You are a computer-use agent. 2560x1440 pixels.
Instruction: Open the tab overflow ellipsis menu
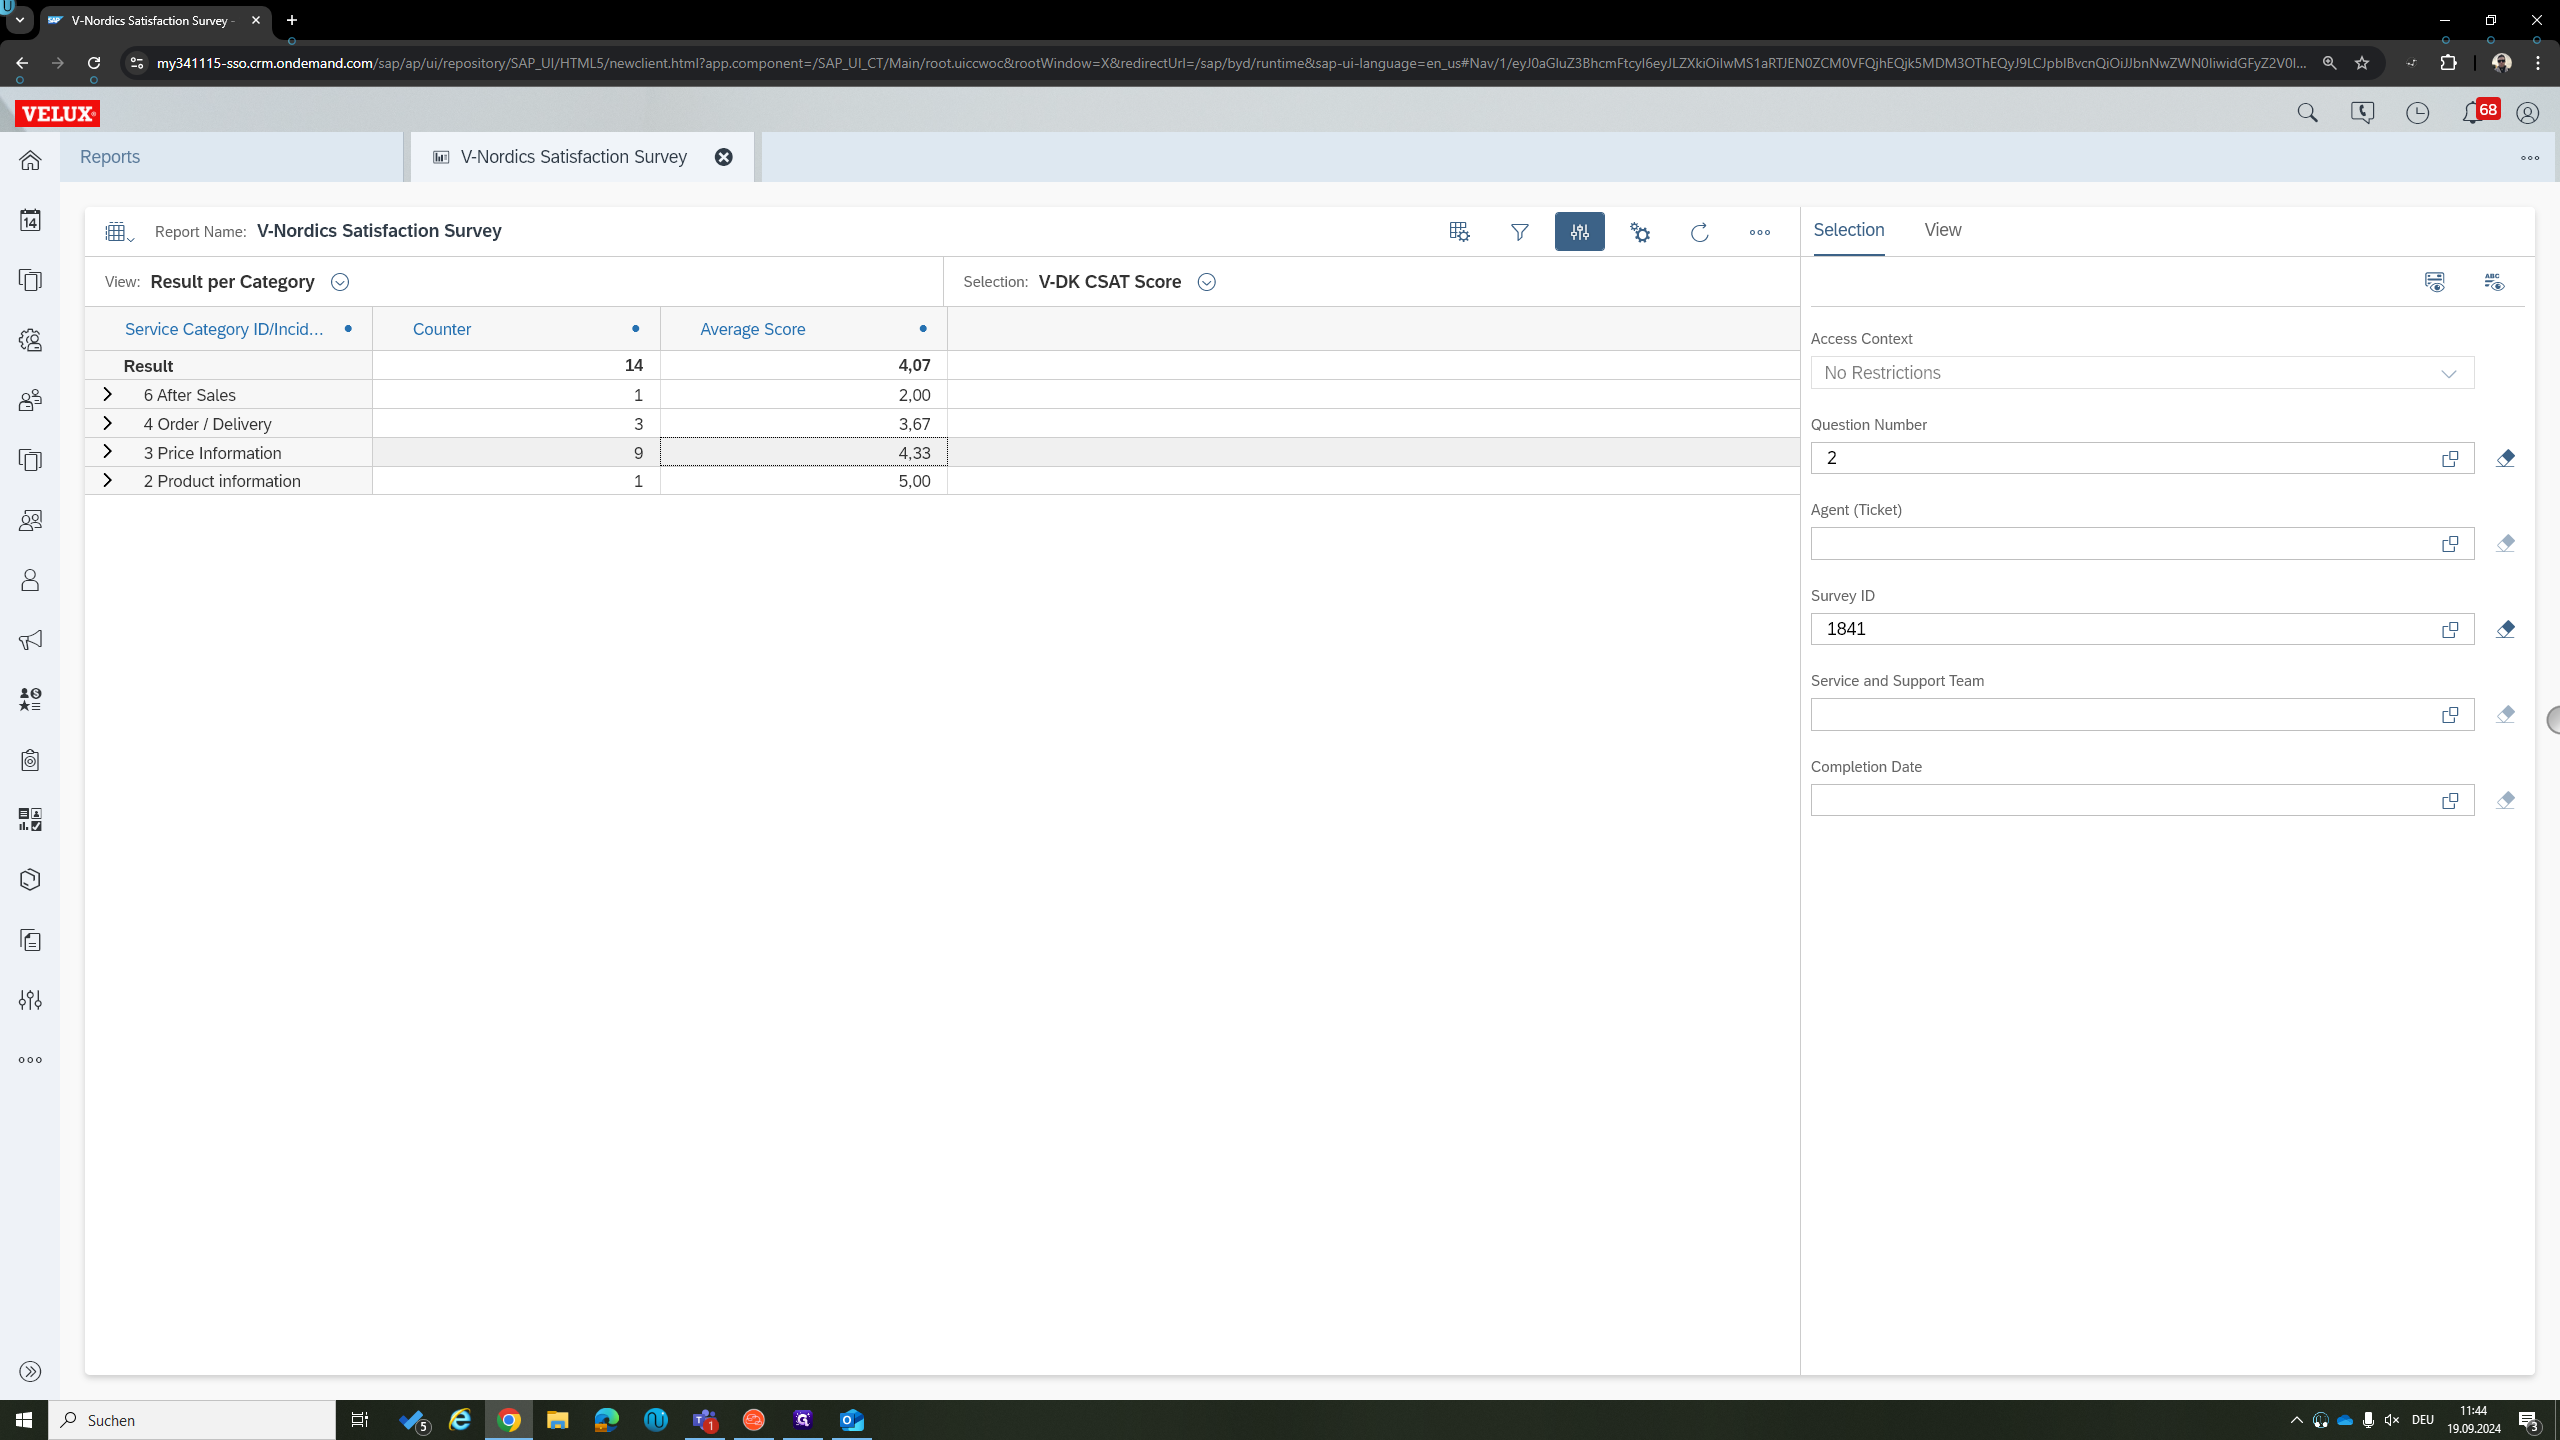2530,158
